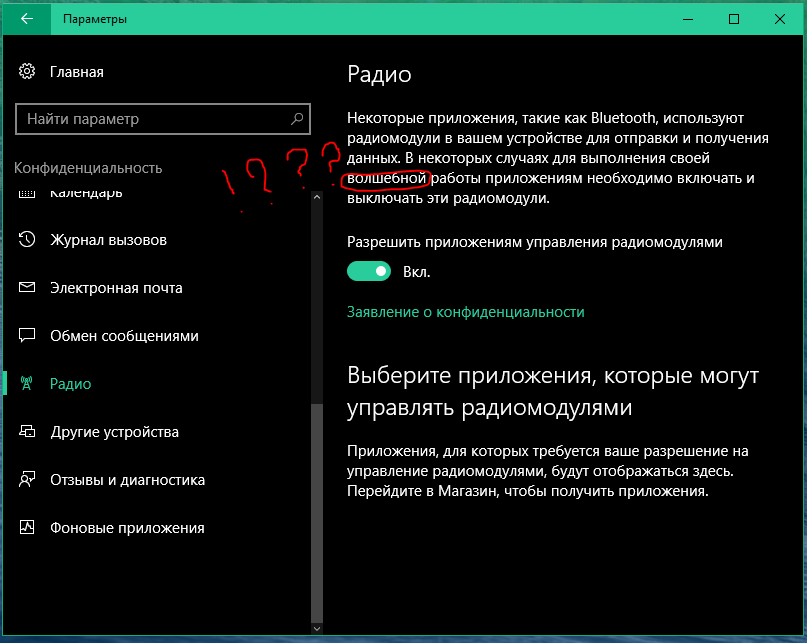Click the Радио antenna icon
The height and width of the screenshot is (643, 807).
(27, 384)
